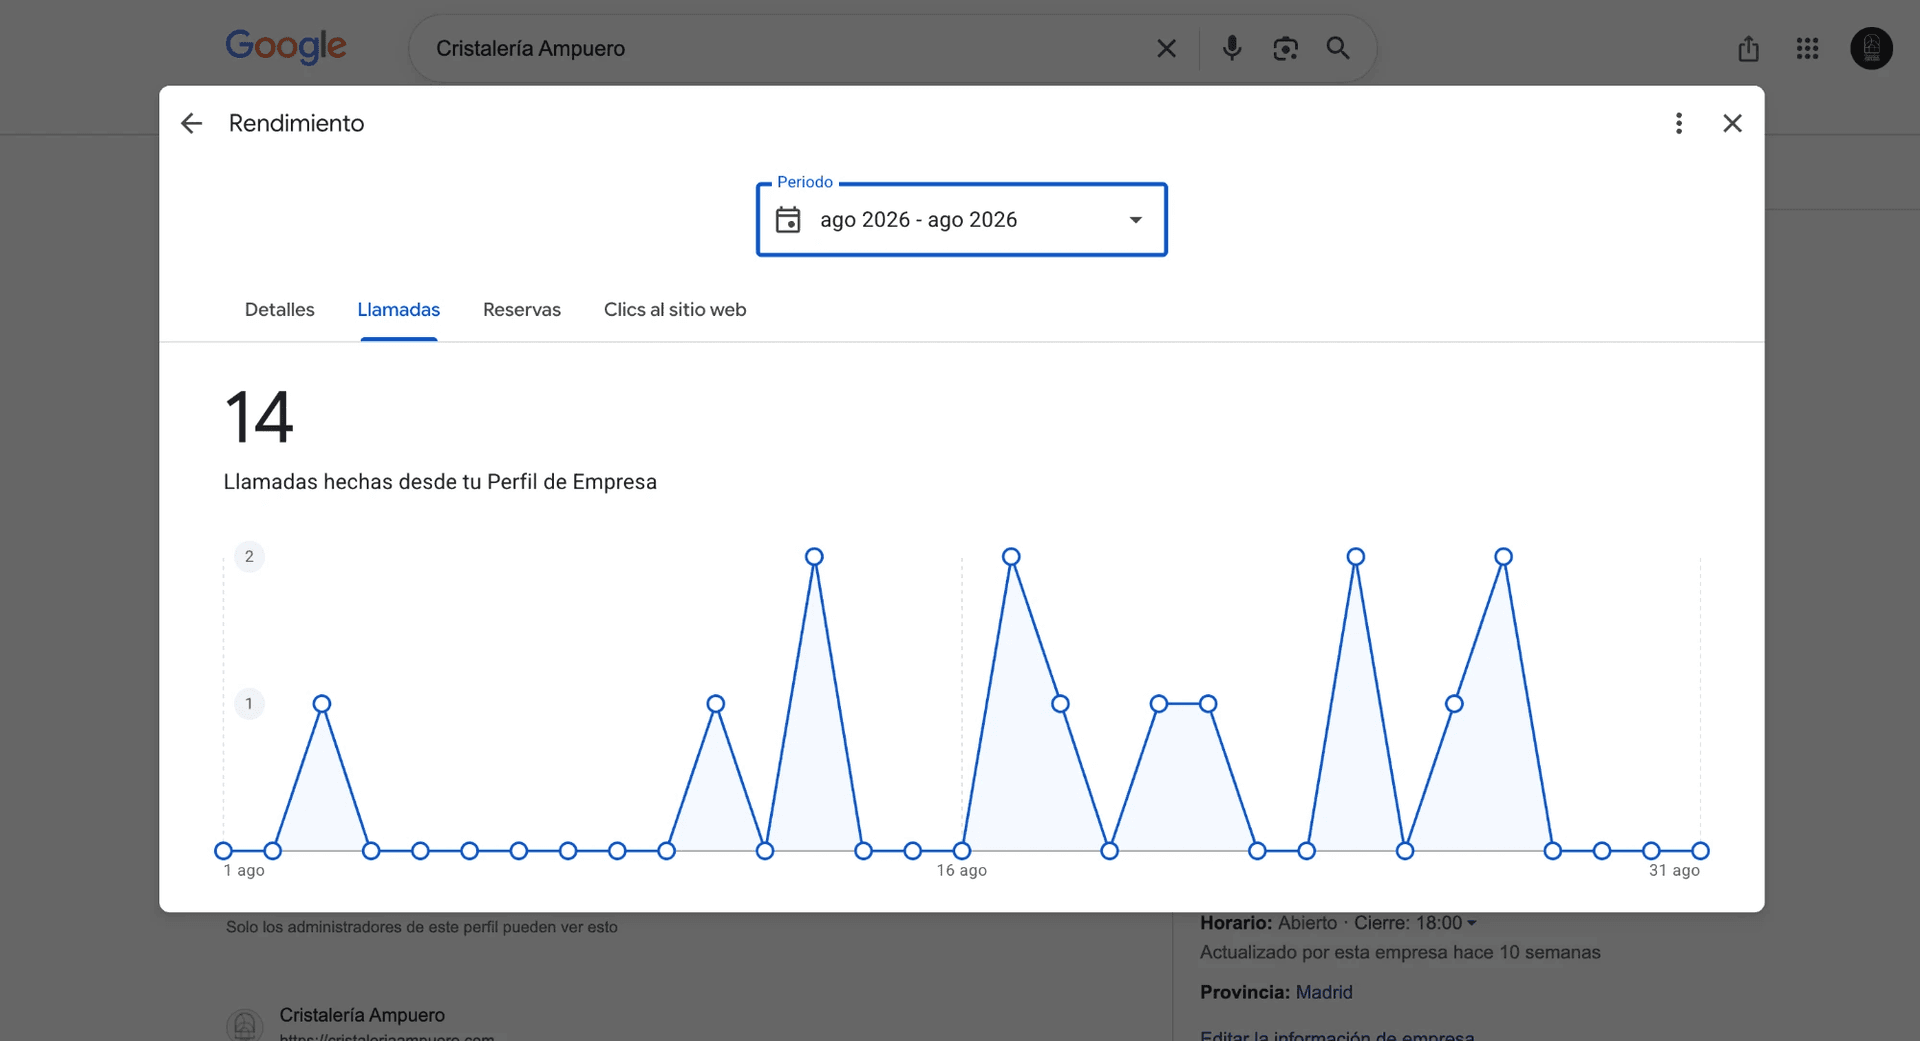Click the Google logo

pyautogui.click(x=286, y=46)
